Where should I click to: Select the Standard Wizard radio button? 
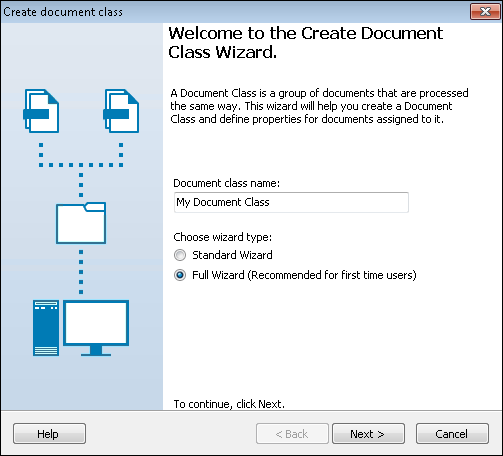click(x=180, y=255)
